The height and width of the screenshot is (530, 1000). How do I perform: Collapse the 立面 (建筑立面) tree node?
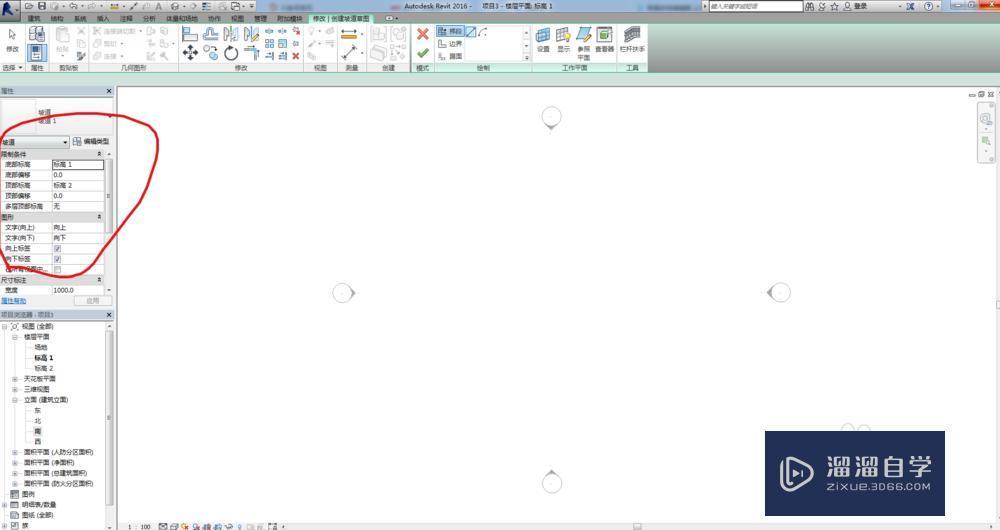coord(15,400)
